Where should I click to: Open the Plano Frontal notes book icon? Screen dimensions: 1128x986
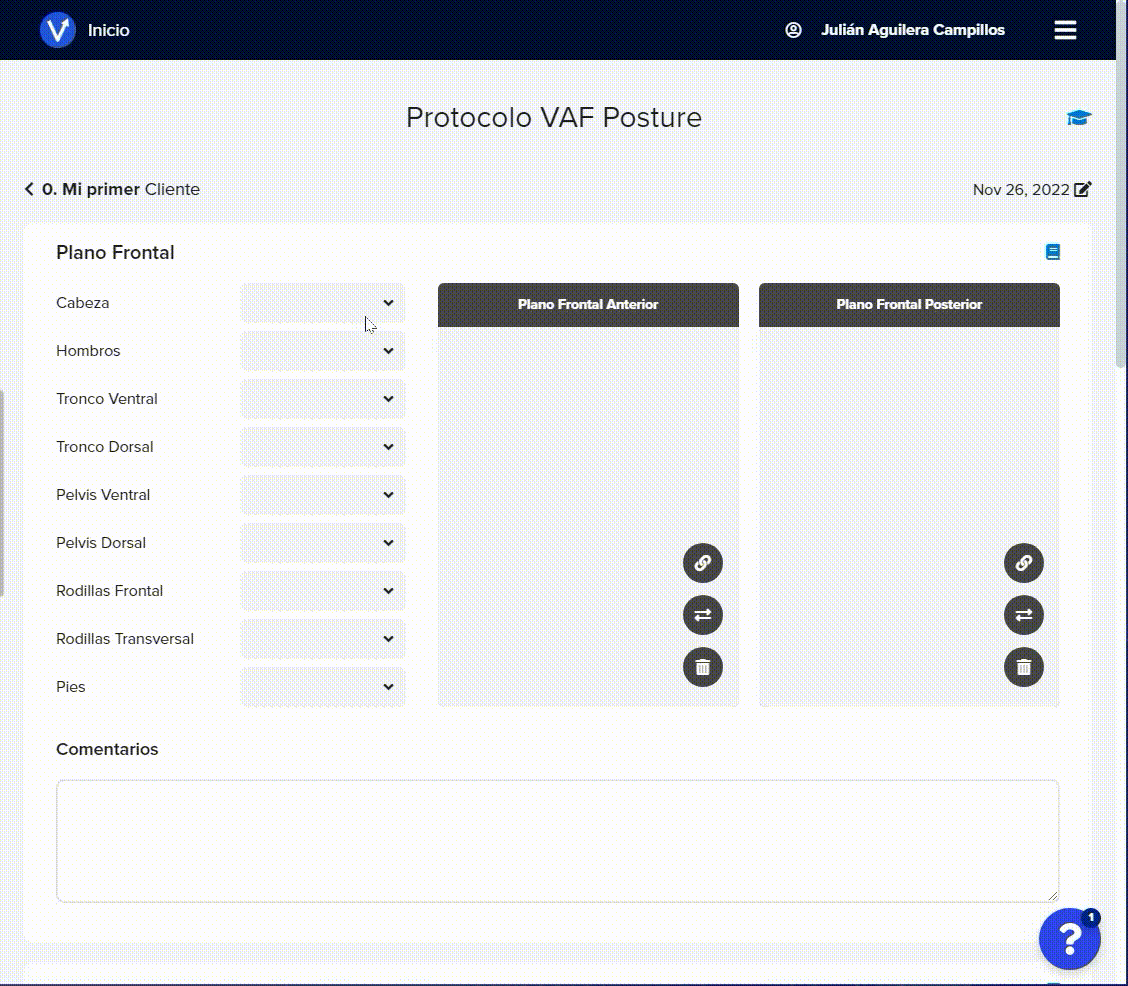(x=1052, y=252)
